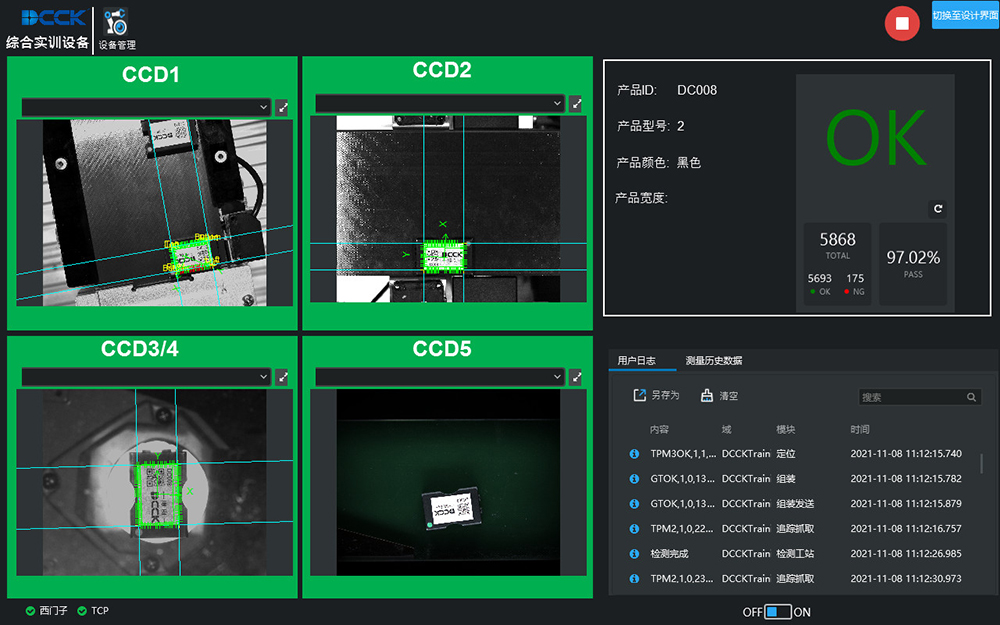The width and height of the screenshot is (1000, 625).
Task: Switch to the 测量历史数据 tab
Action: [713, 360]
